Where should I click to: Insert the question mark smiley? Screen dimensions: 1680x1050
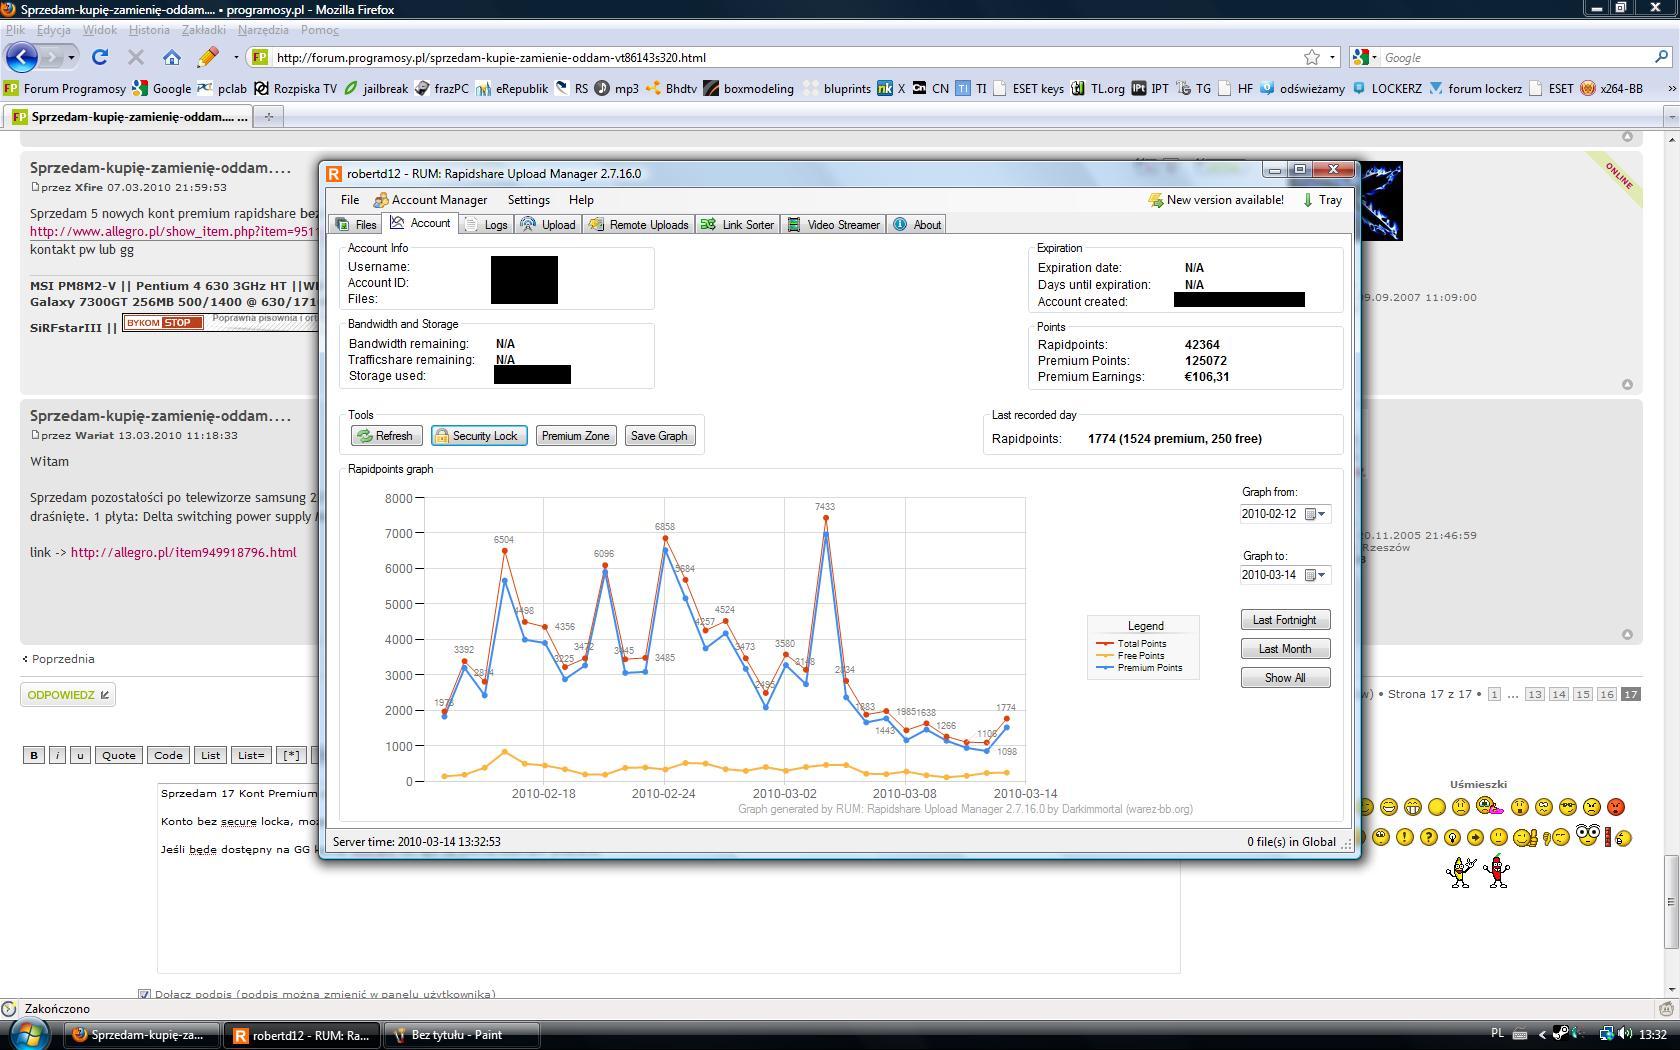tap(1428, 837)
